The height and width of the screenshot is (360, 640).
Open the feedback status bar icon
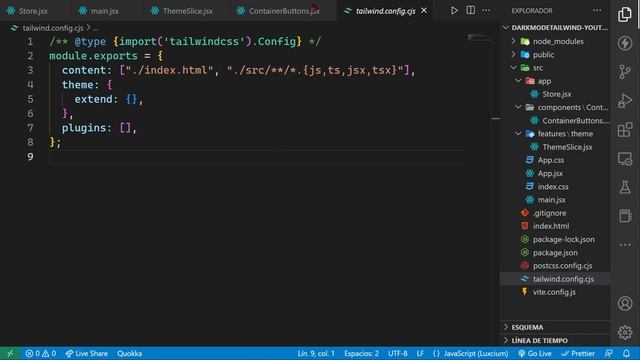click(x=608, y=353)
